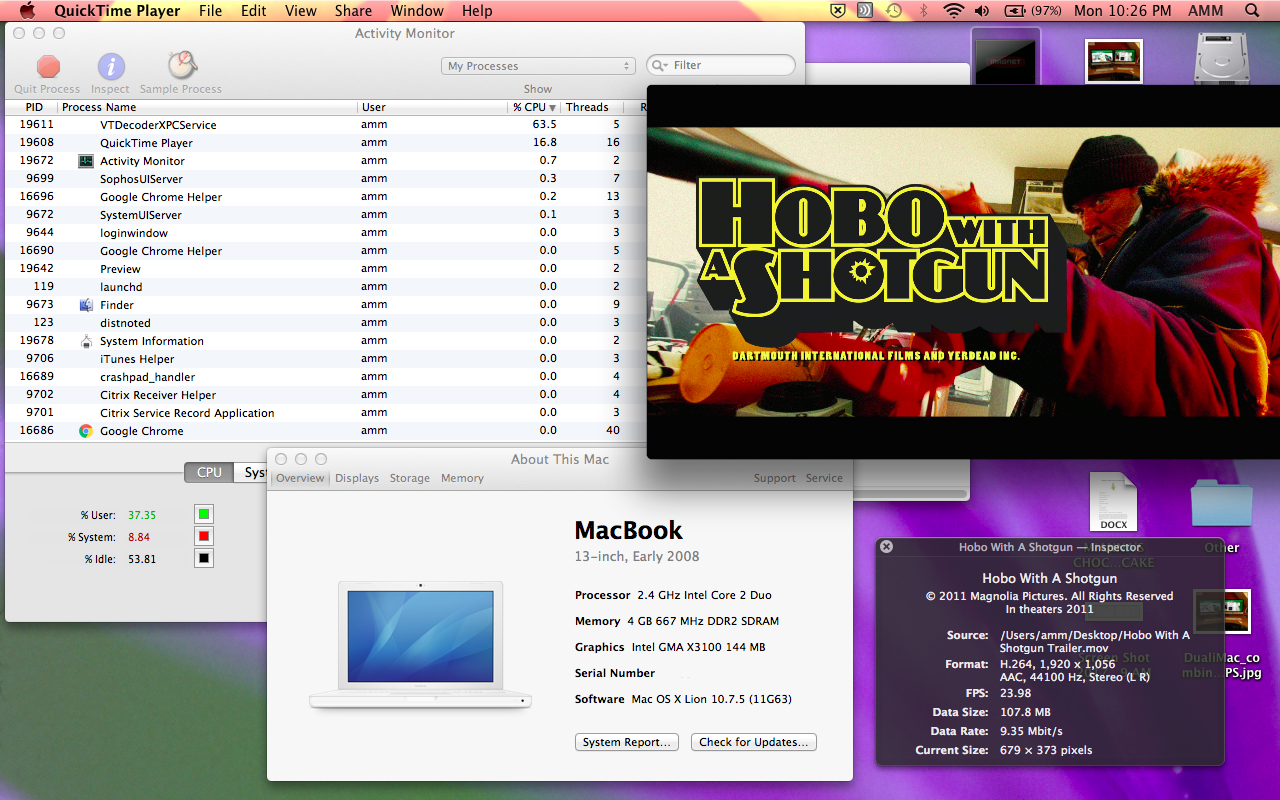Viewport: 1280px width, 800px height.
Task: Click the Hobo With A Shotgun video
Action: point(963,271)
